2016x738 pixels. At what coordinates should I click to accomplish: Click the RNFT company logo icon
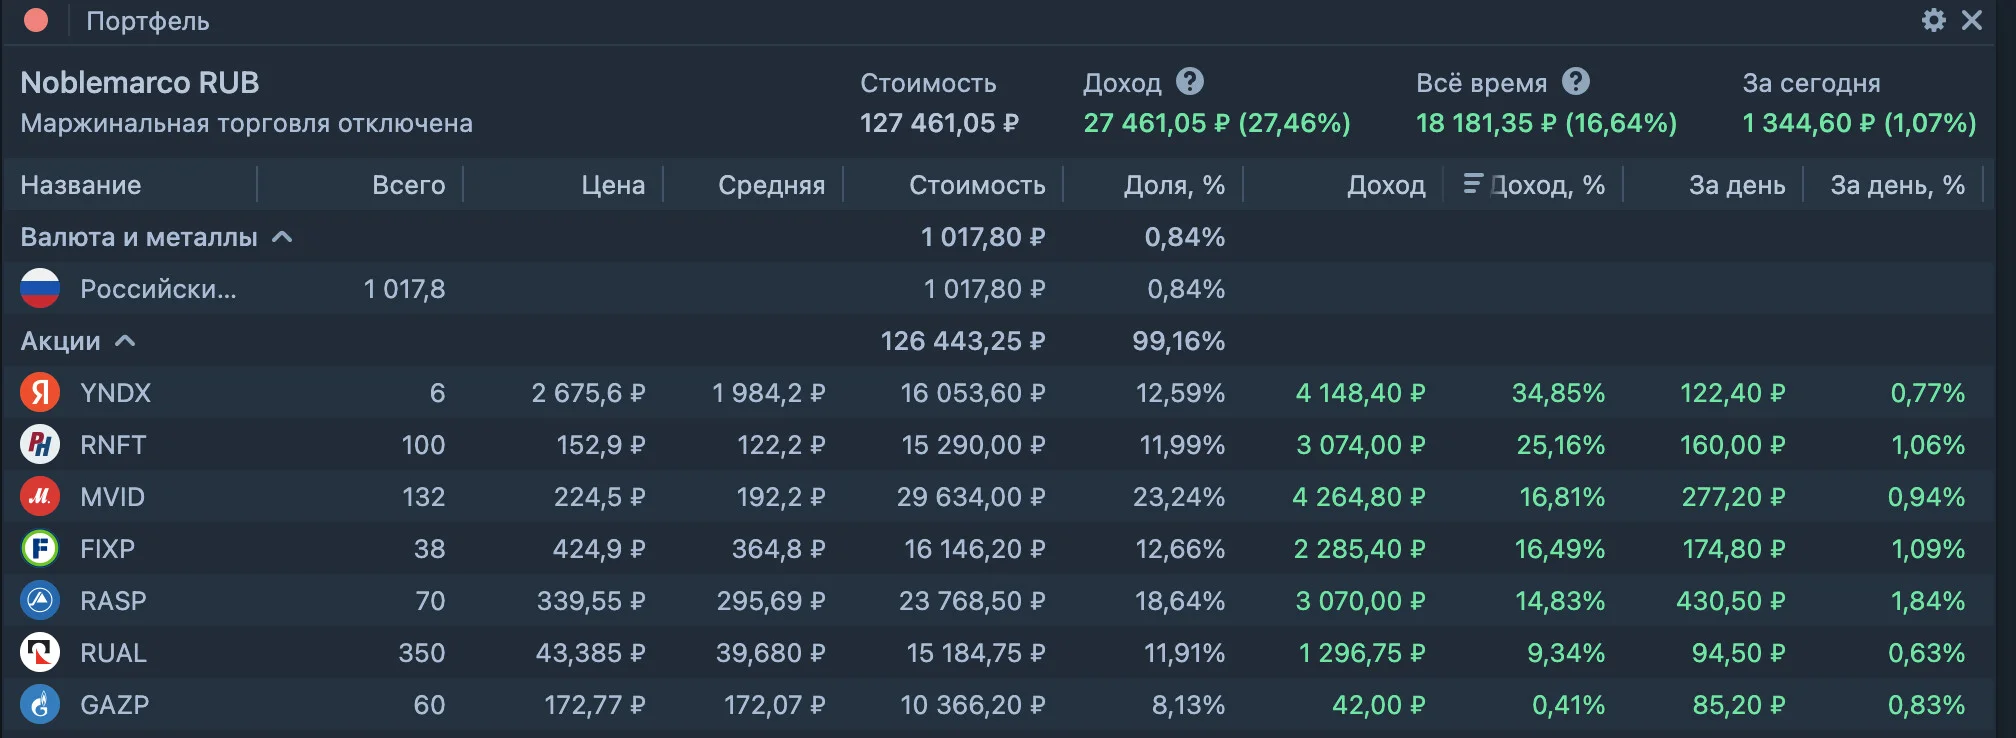pyautogui.click(x=40, y=445)
